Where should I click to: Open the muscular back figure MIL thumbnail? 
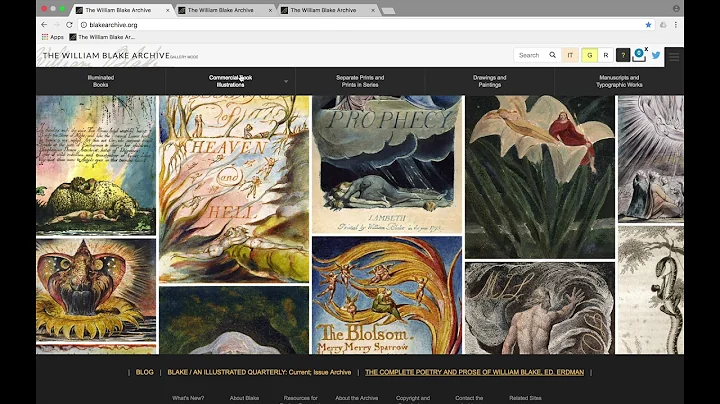coord(540,308)
